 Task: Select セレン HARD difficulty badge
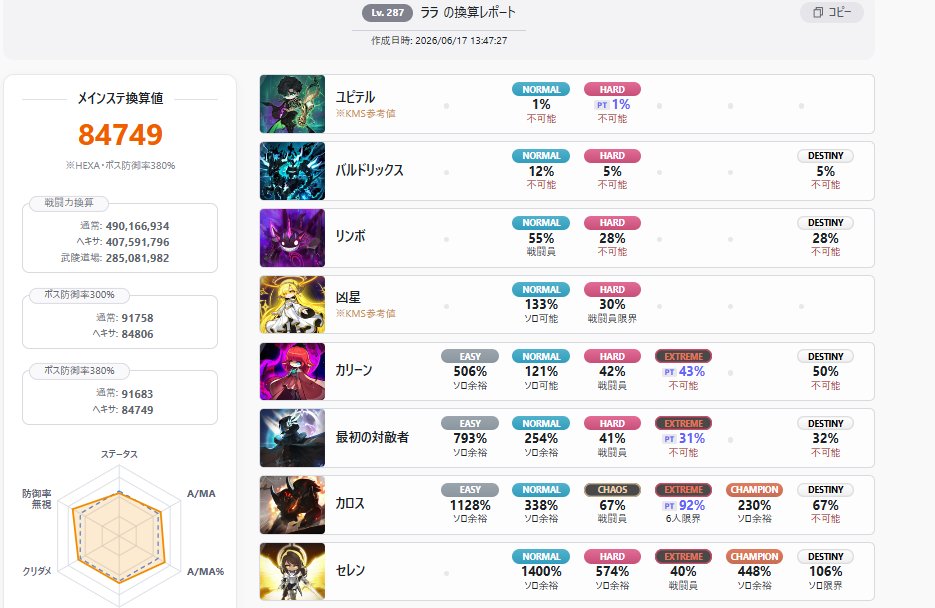pos(612,556)
